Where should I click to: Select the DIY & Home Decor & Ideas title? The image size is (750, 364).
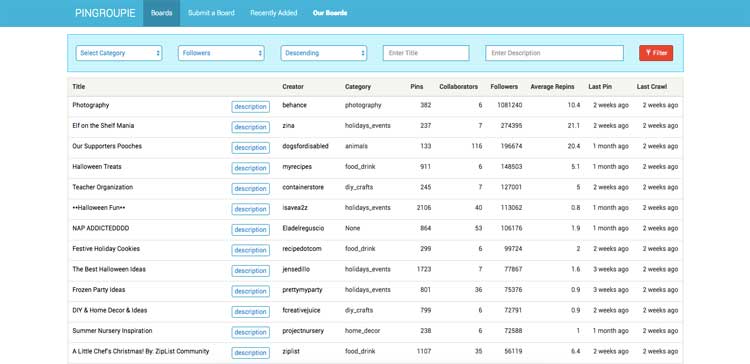(110, 310)
